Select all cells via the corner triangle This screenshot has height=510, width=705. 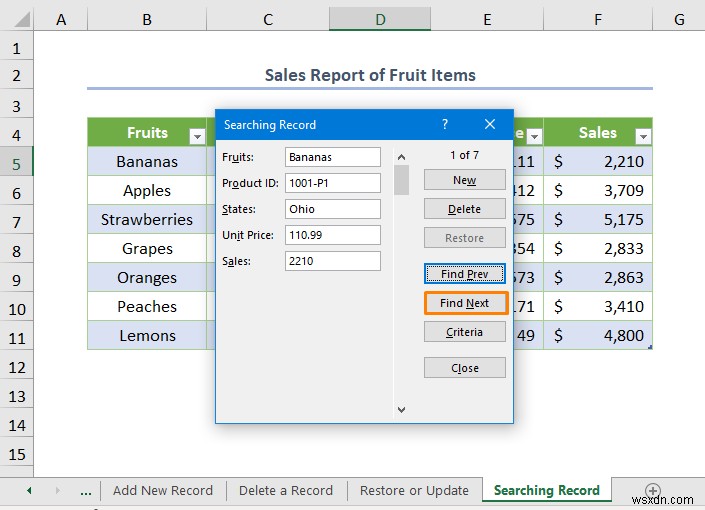21,19
